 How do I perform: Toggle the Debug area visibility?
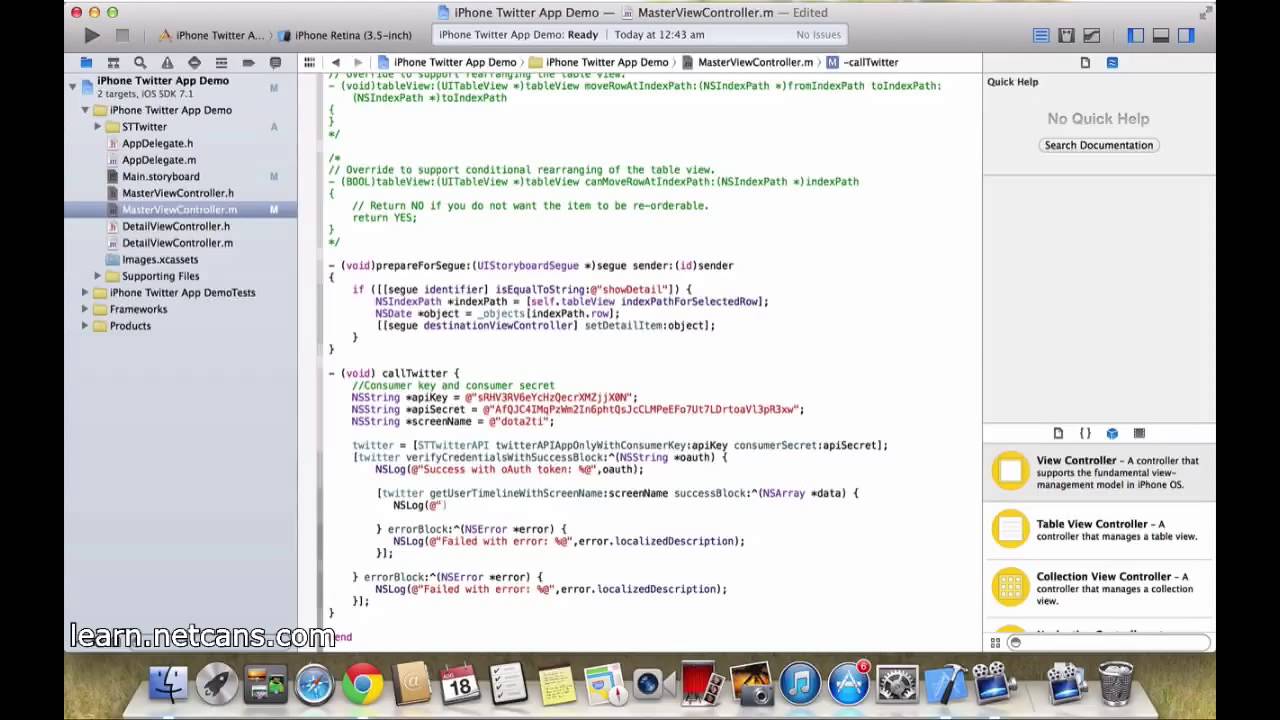pyautogui.click(x=1161, y=35)
